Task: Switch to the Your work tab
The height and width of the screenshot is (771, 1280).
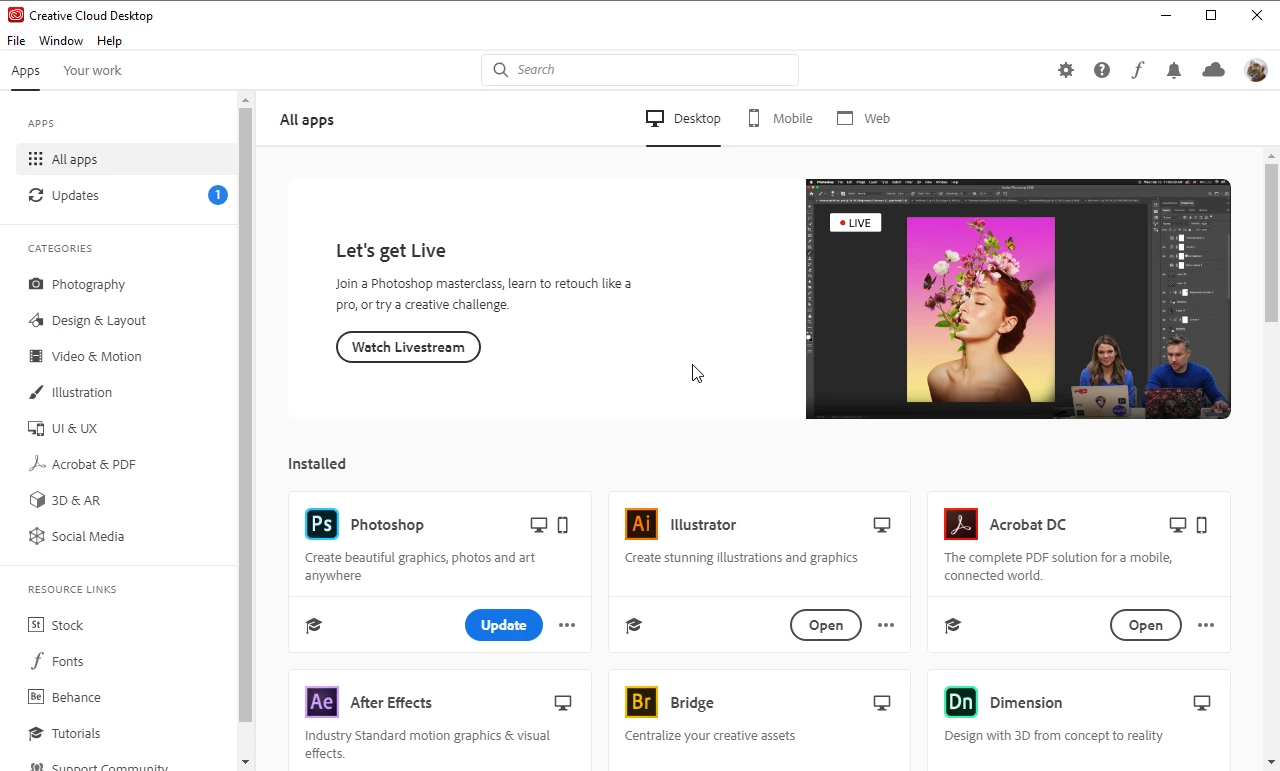Action: point(92,71)
